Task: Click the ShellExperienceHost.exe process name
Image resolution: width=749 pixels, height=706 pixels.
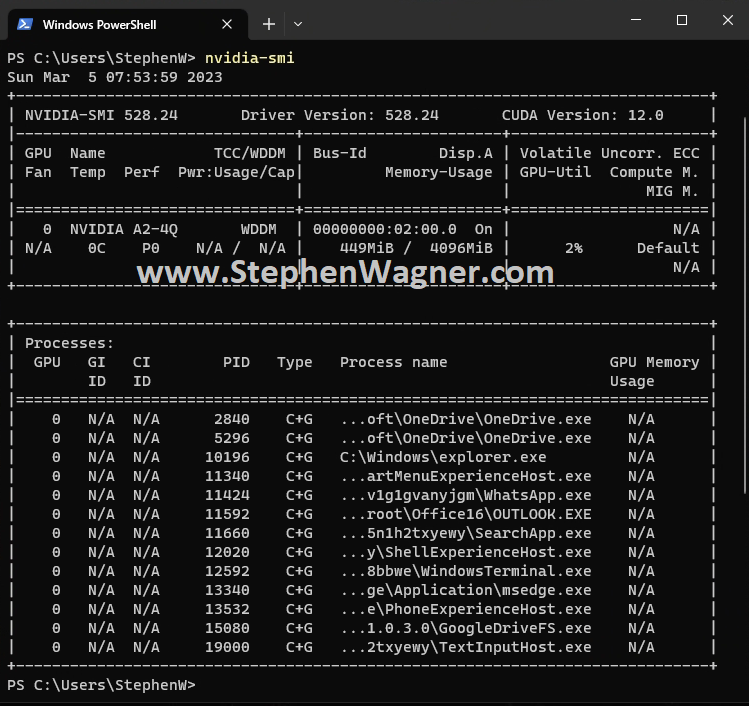Action: (466, 553)
